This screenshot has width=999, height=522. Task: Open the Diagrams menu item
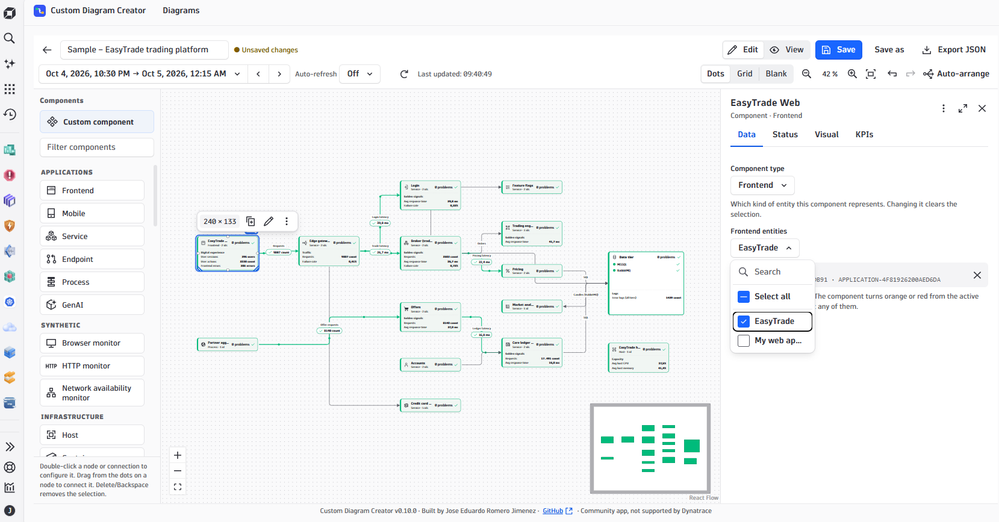(181, 10)
